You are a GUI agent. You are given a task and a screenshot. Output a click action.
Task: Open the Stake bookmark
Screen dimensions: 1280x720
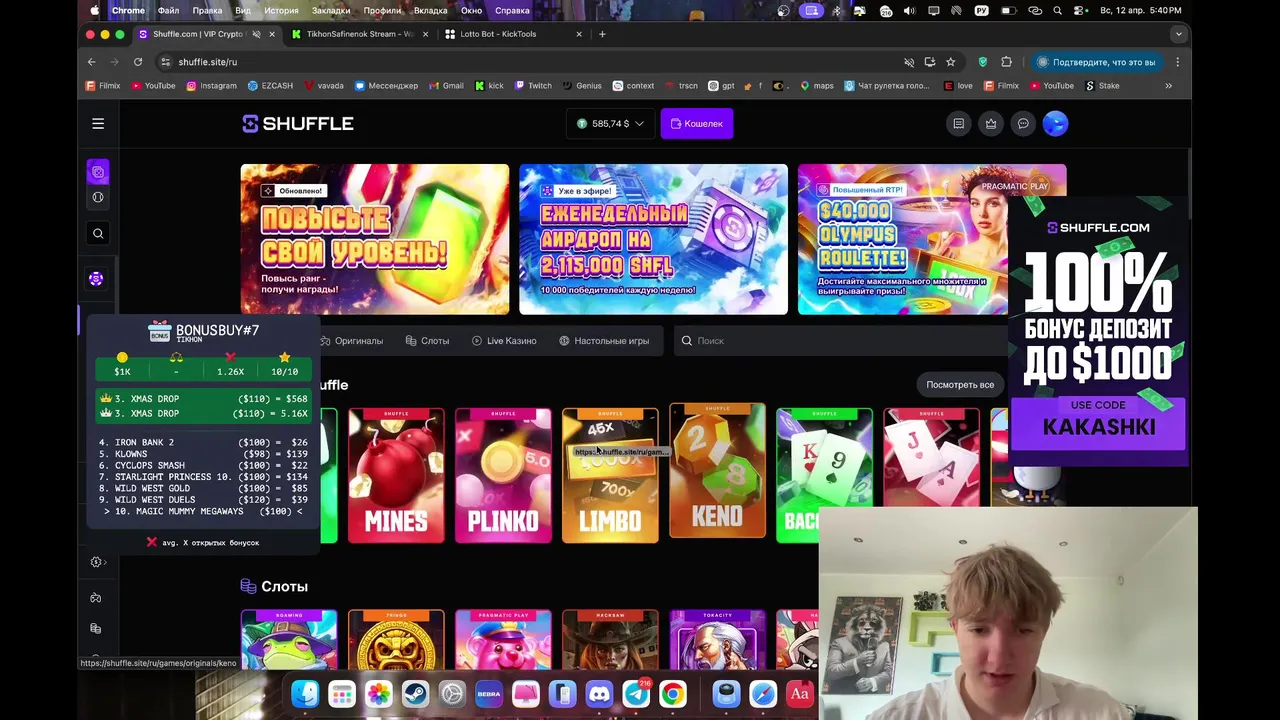point(1102,86)
